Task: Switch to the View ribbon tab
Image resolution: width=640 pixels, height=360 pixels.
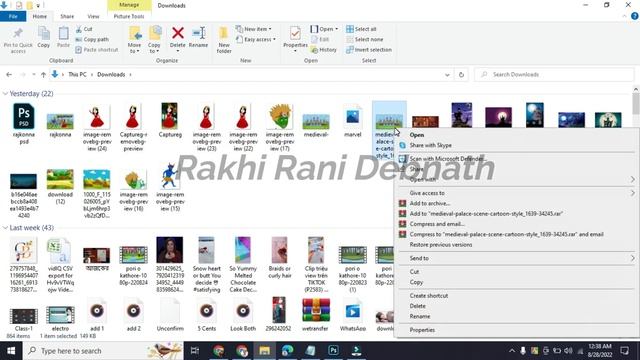Action: click(x=93, y=16)
